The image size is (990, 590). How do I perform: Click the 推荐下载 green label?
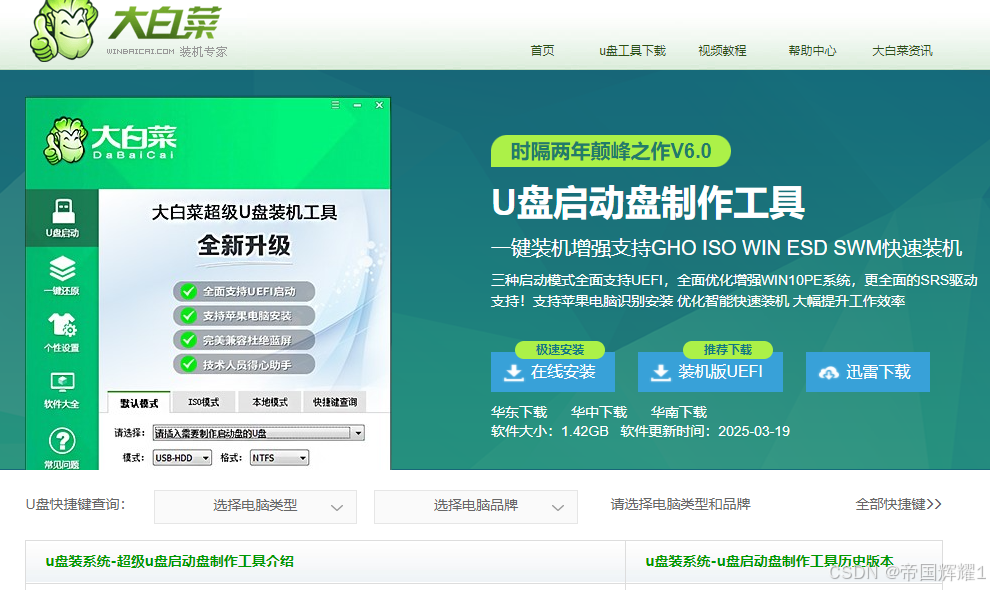728,349
